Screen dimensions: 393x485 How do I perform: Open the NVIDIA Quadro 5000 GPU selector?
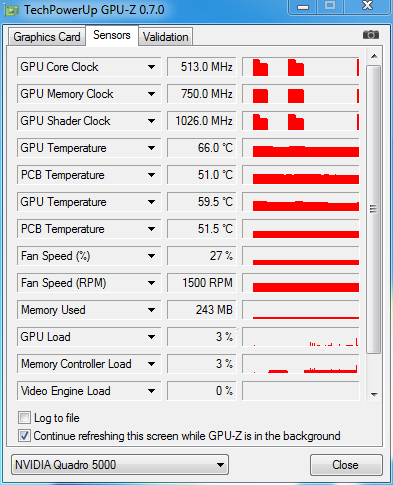coord(120,465)
